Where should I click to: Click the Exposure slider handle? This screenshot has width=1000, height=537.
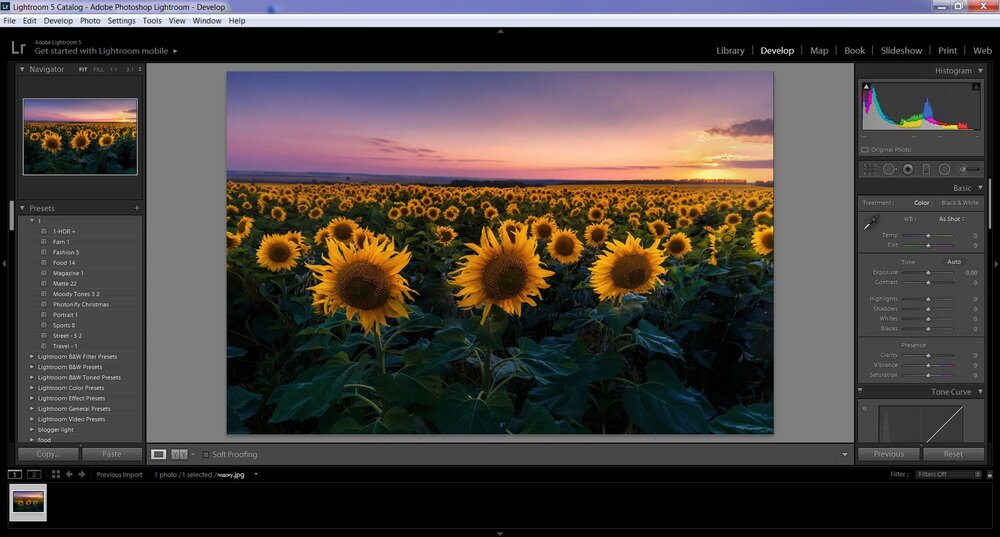(x=928, y=272)
